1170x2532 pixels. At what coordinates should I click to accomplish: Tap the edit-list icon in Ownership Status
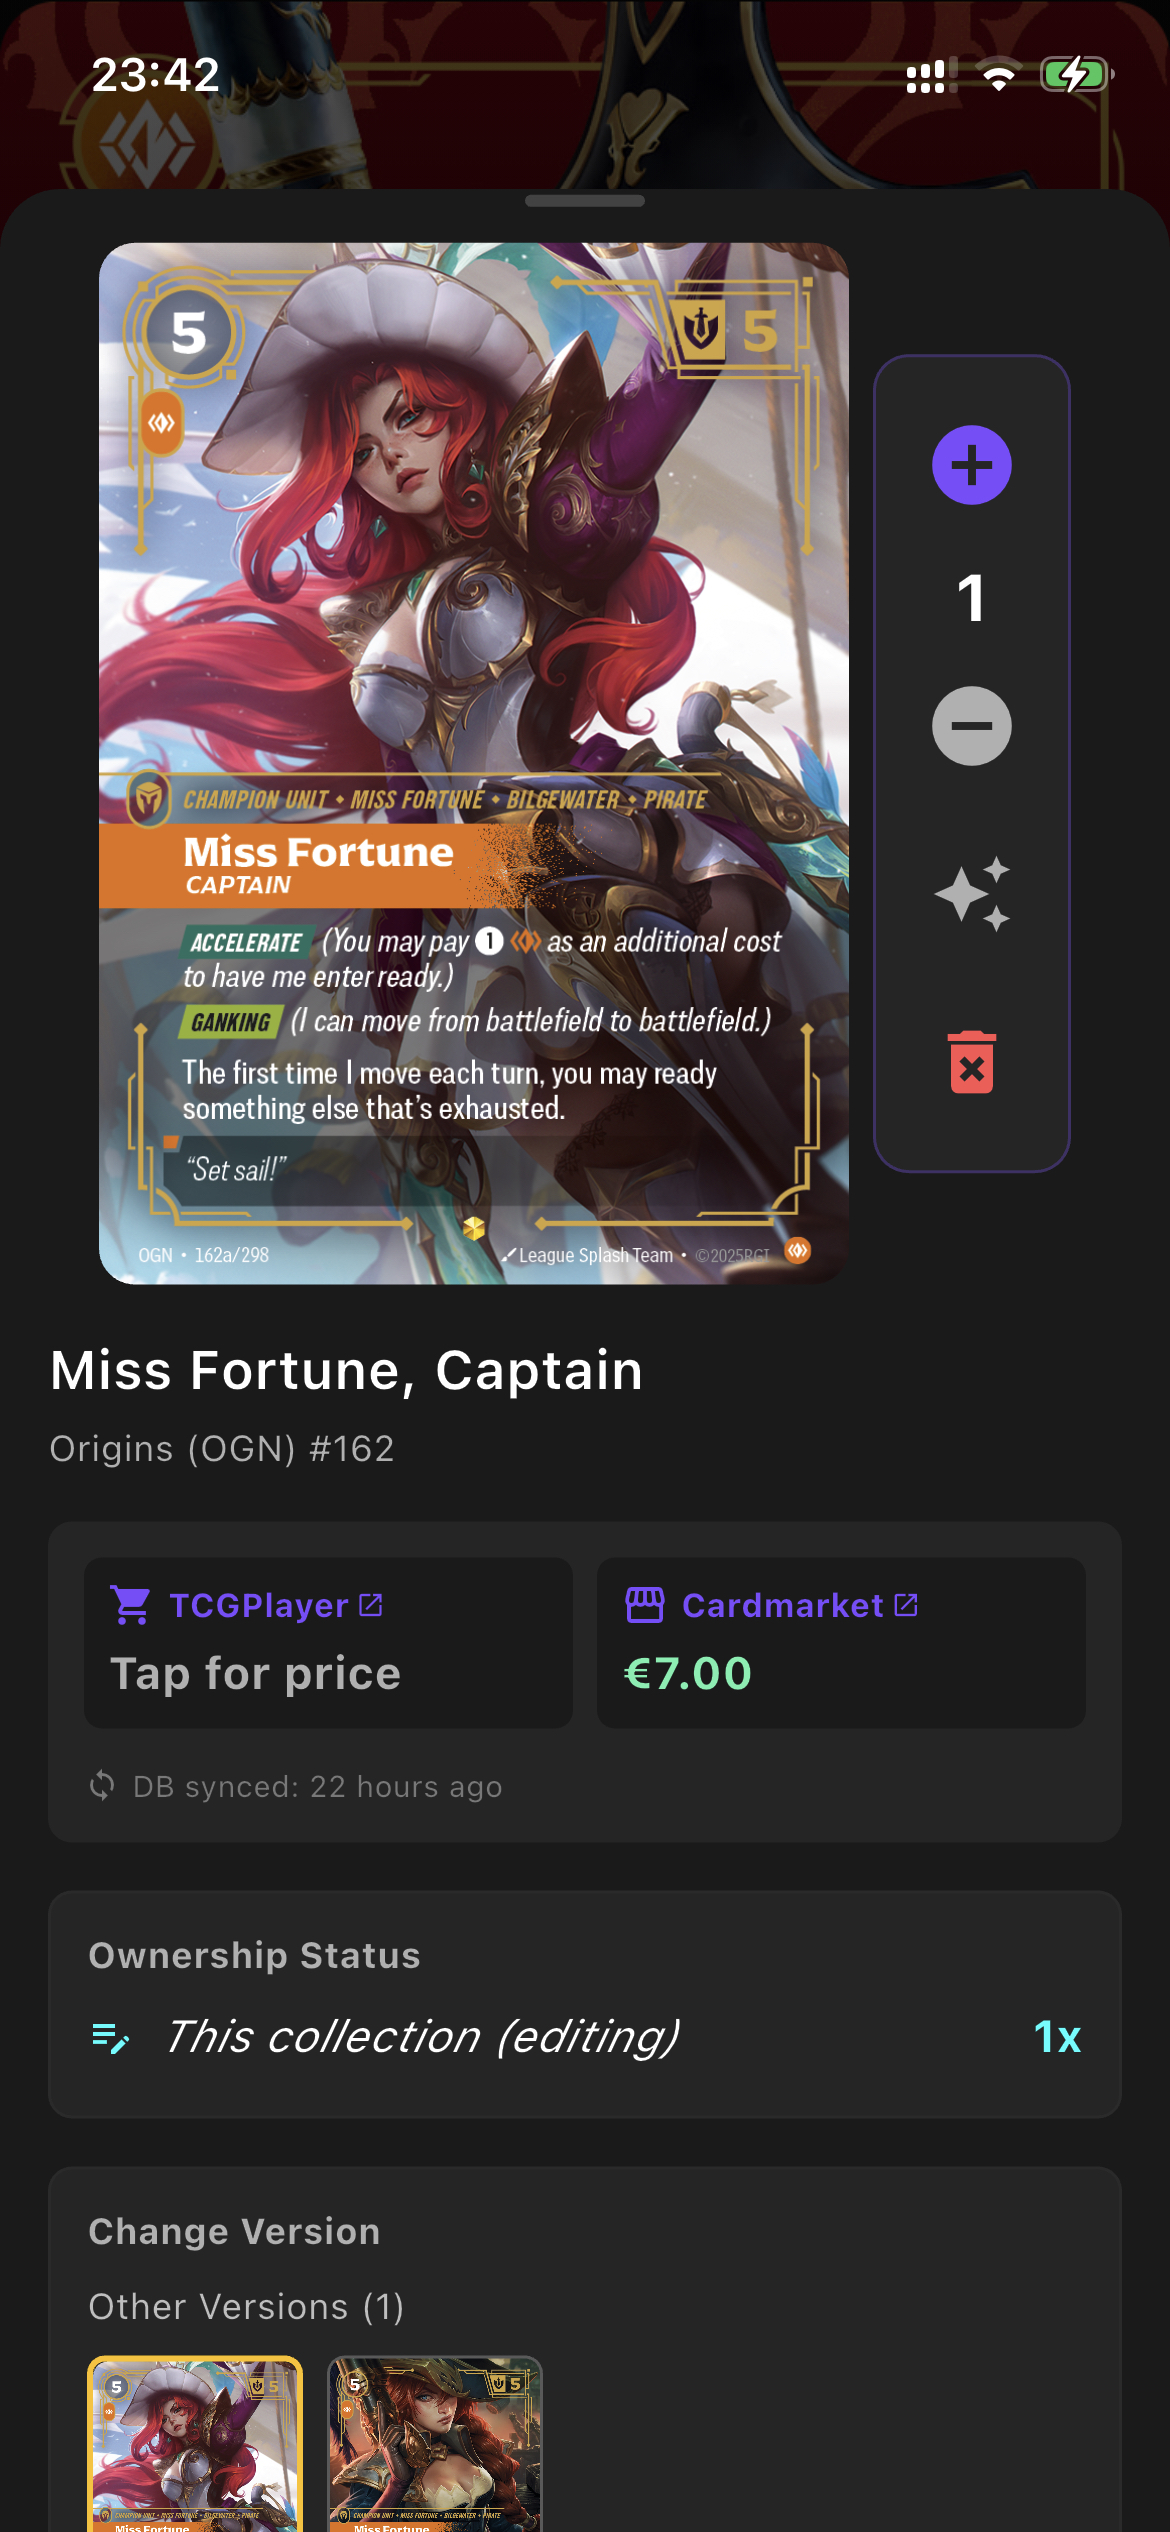tap(110, 2038)
